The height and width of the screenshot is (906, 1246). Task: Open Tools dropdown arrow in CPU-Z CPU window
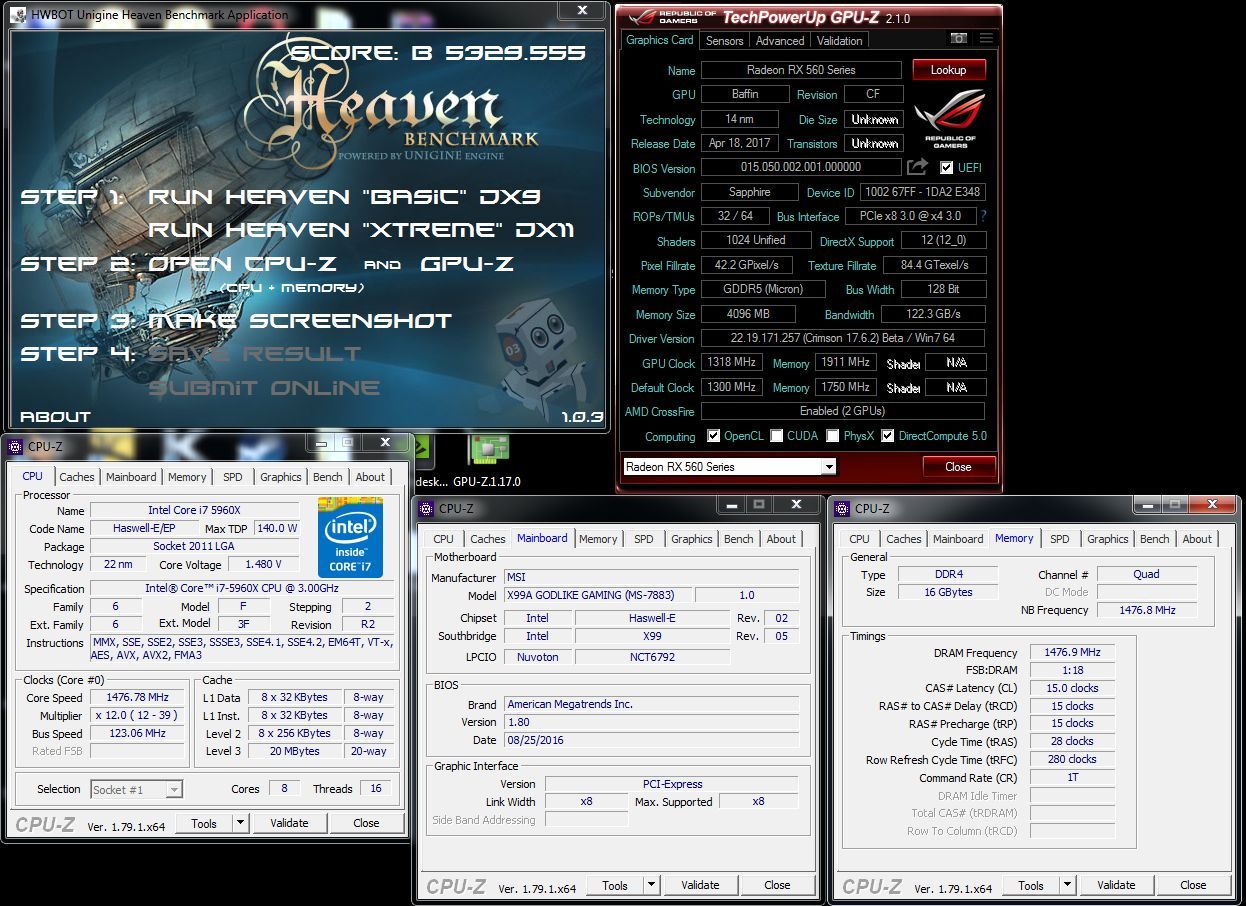coord(240,823)
